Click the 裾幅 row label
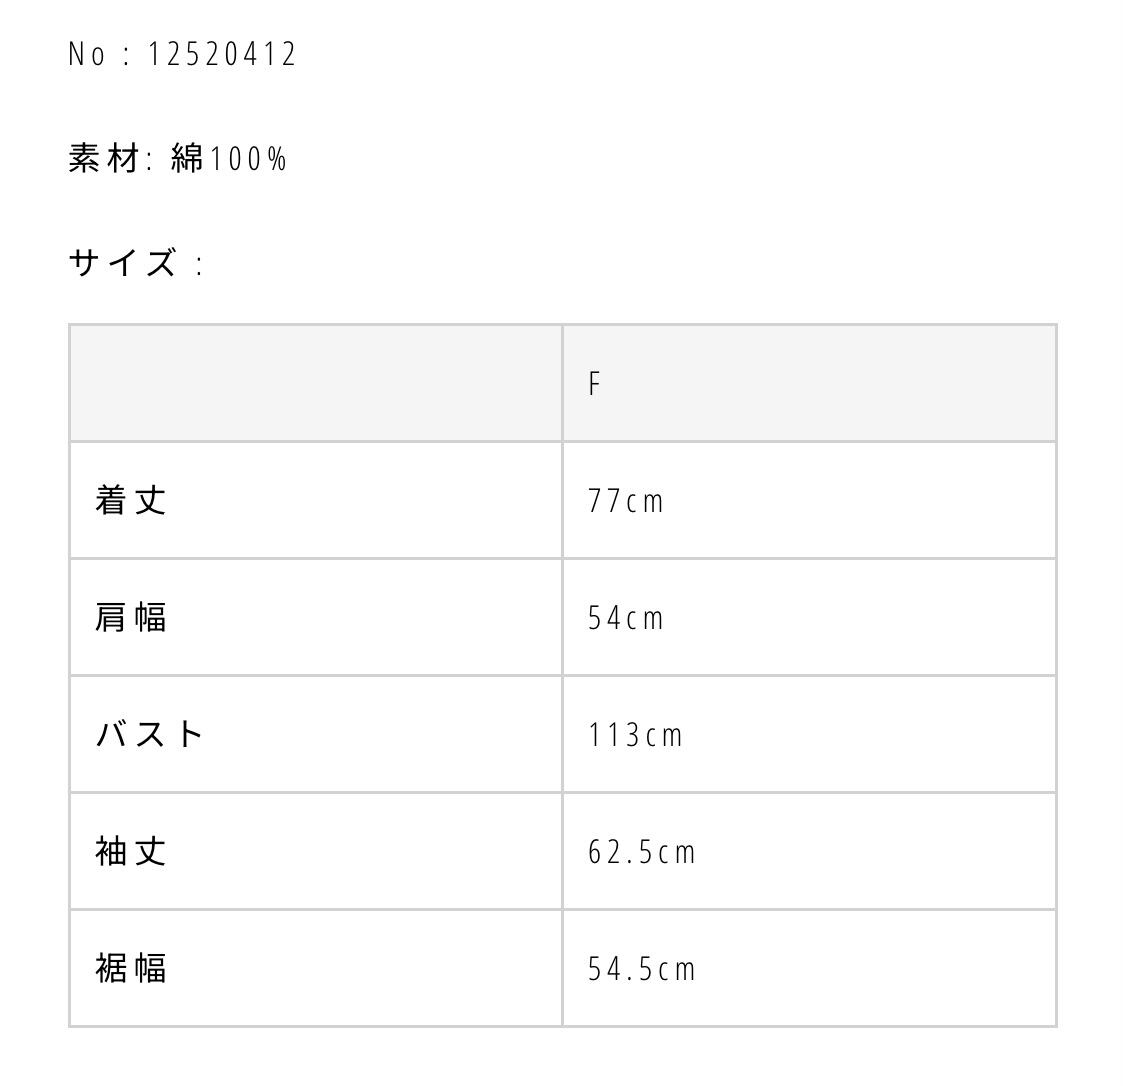 click(x=131, y=968)
